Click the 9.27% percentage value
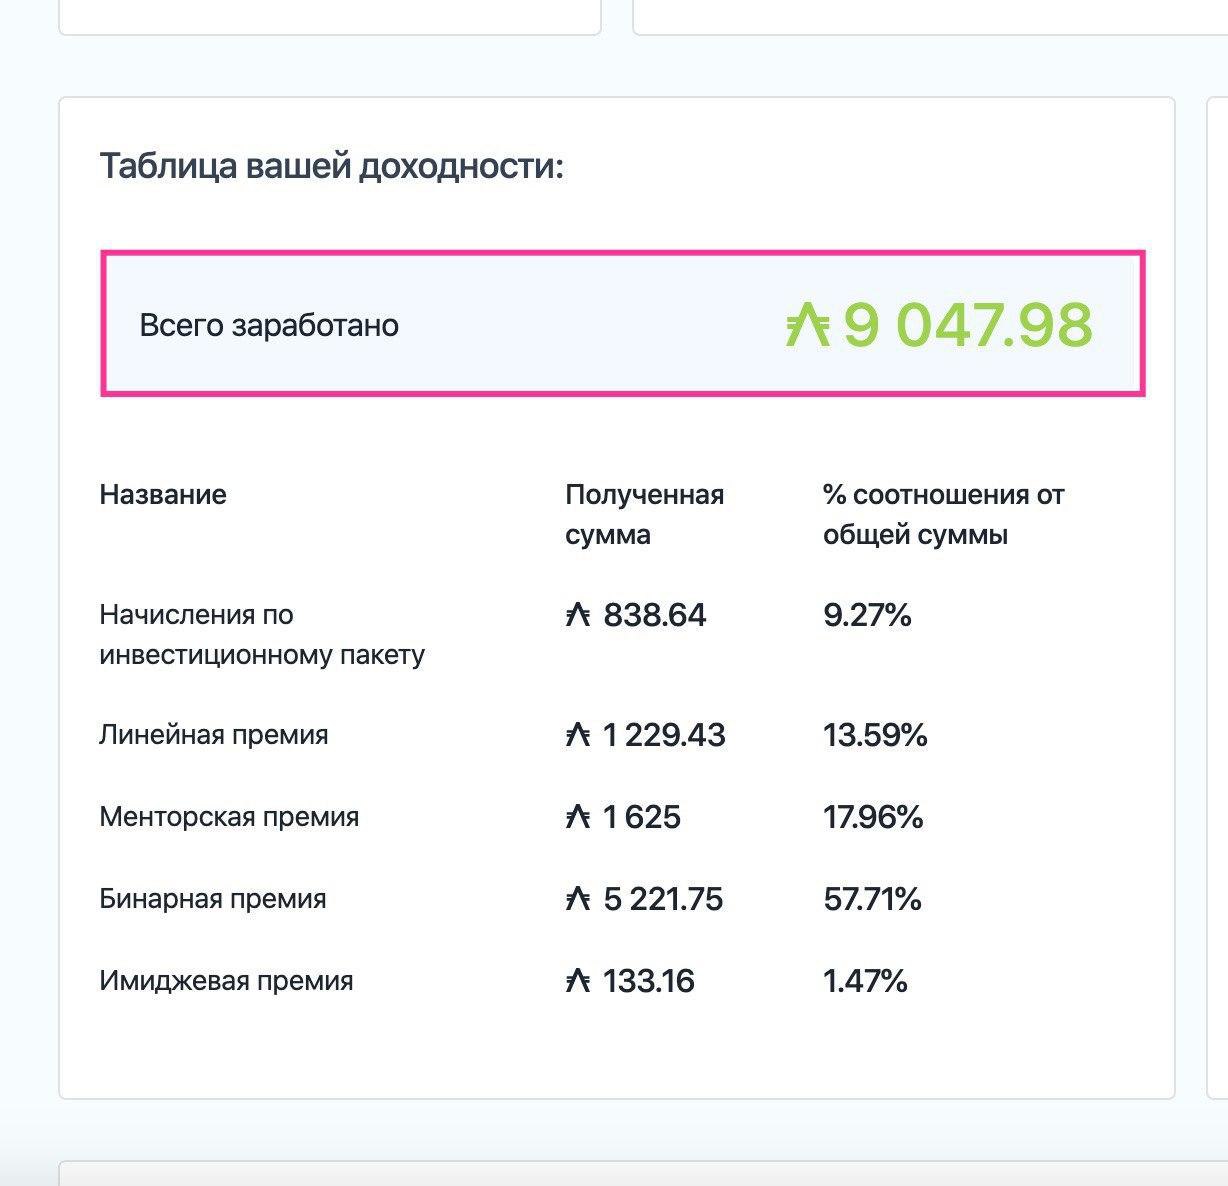 pos(867,615)
